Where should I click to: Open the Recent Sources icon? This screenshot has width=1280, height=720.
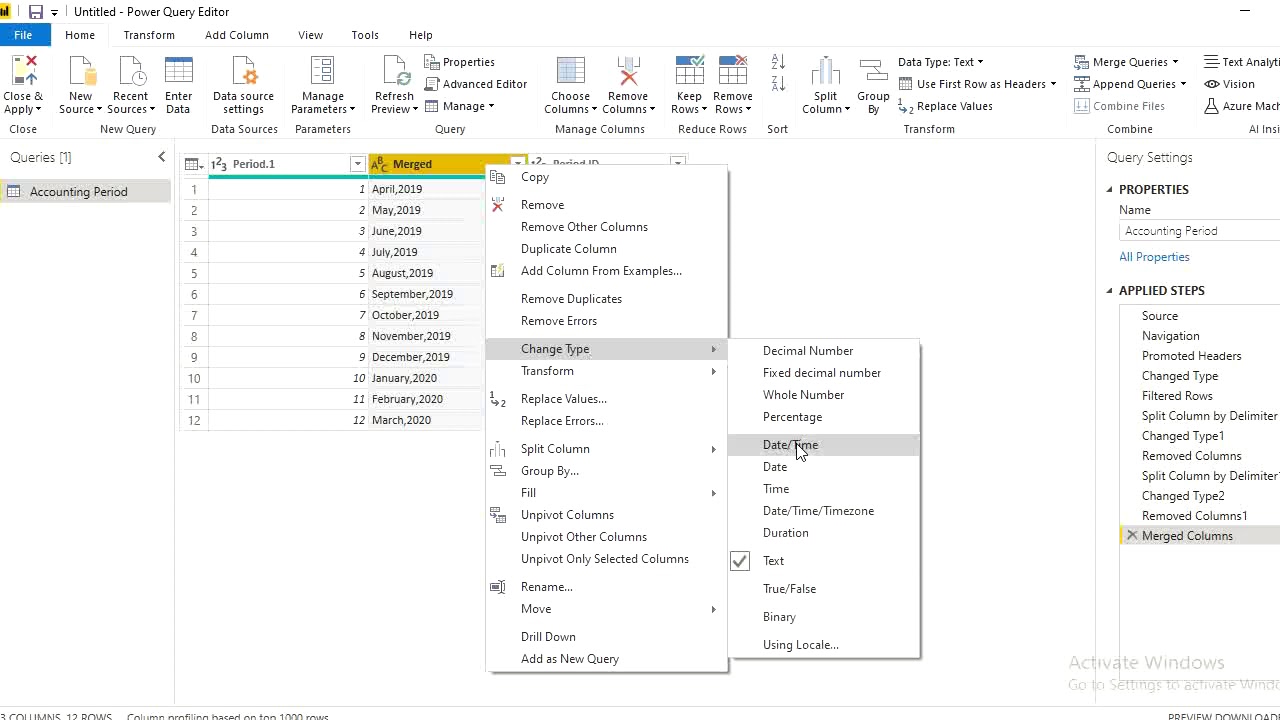(x=130, y=73)
